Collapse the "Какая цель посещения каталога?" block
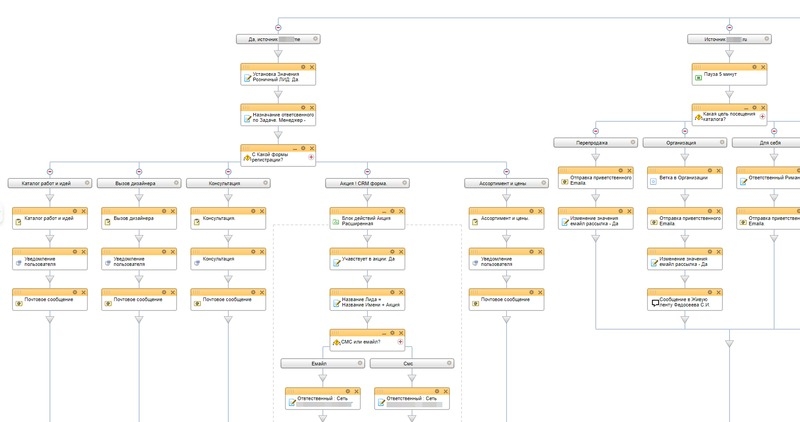 tap(744, 107)
